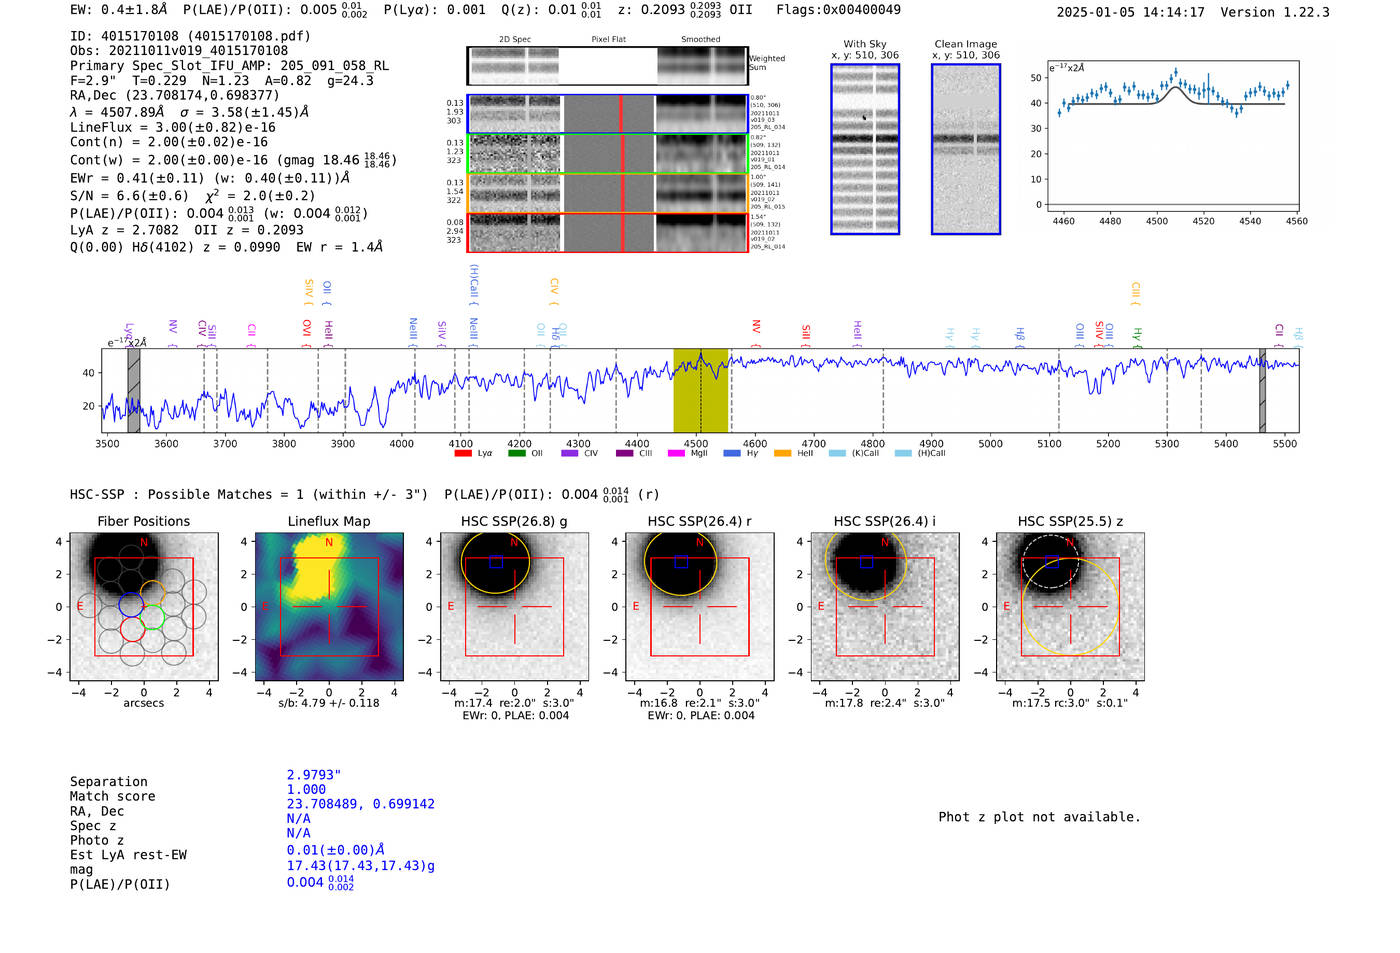Screen dimensions: 1400x953
Task: Click the timestamp 2025-01-05 14:14:17
Action: tap(1130, 12)
